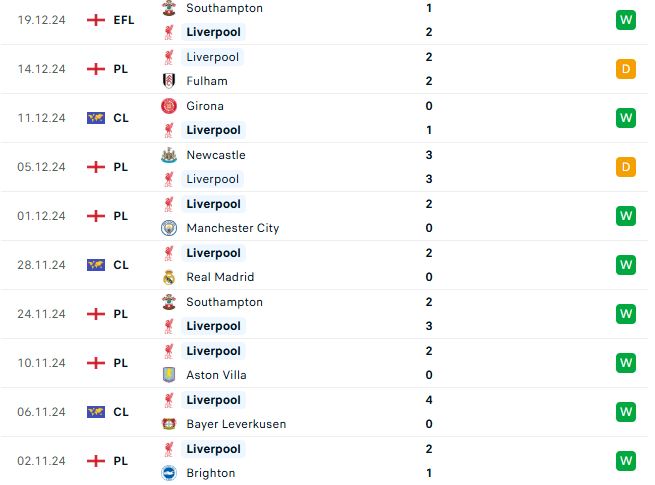655x485 pixels.
Task: Click the Bayer Leverkusen crest icon
Action: [x=169, y=424]
